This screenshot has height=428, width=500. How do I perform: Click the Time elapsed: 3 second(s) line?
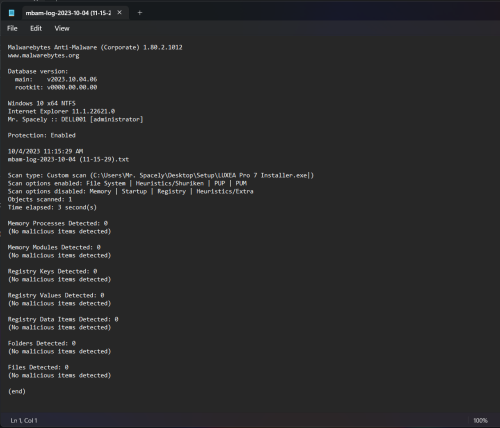[52, 207]
